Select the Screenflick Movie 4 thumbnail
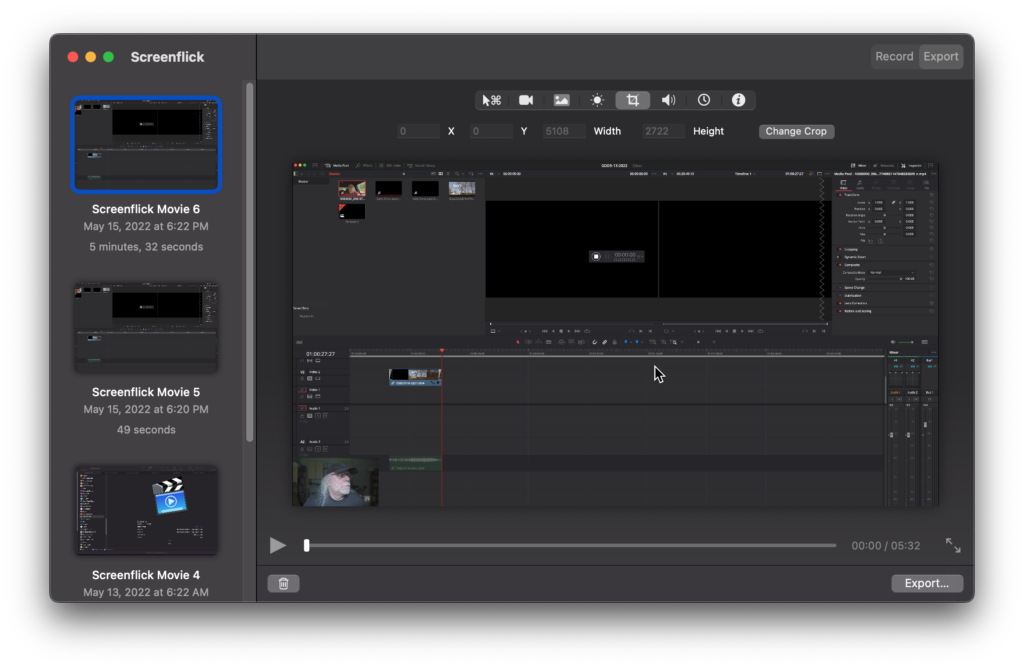1024x668 pixels. click(x=146, y=511)
